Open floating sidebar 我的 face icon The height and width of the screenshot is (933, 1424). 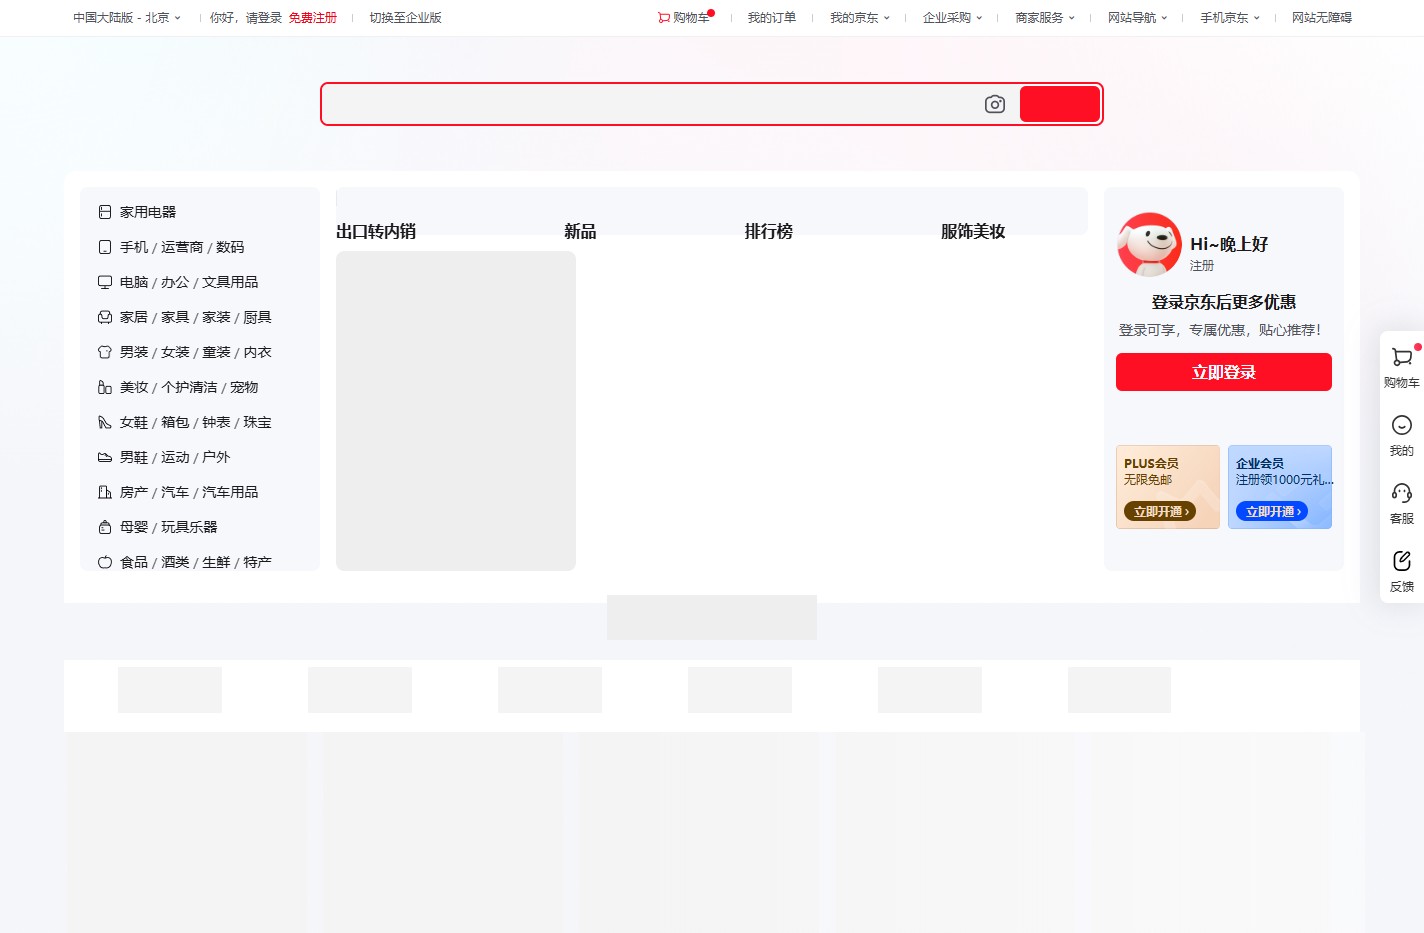click(1402, 425)
